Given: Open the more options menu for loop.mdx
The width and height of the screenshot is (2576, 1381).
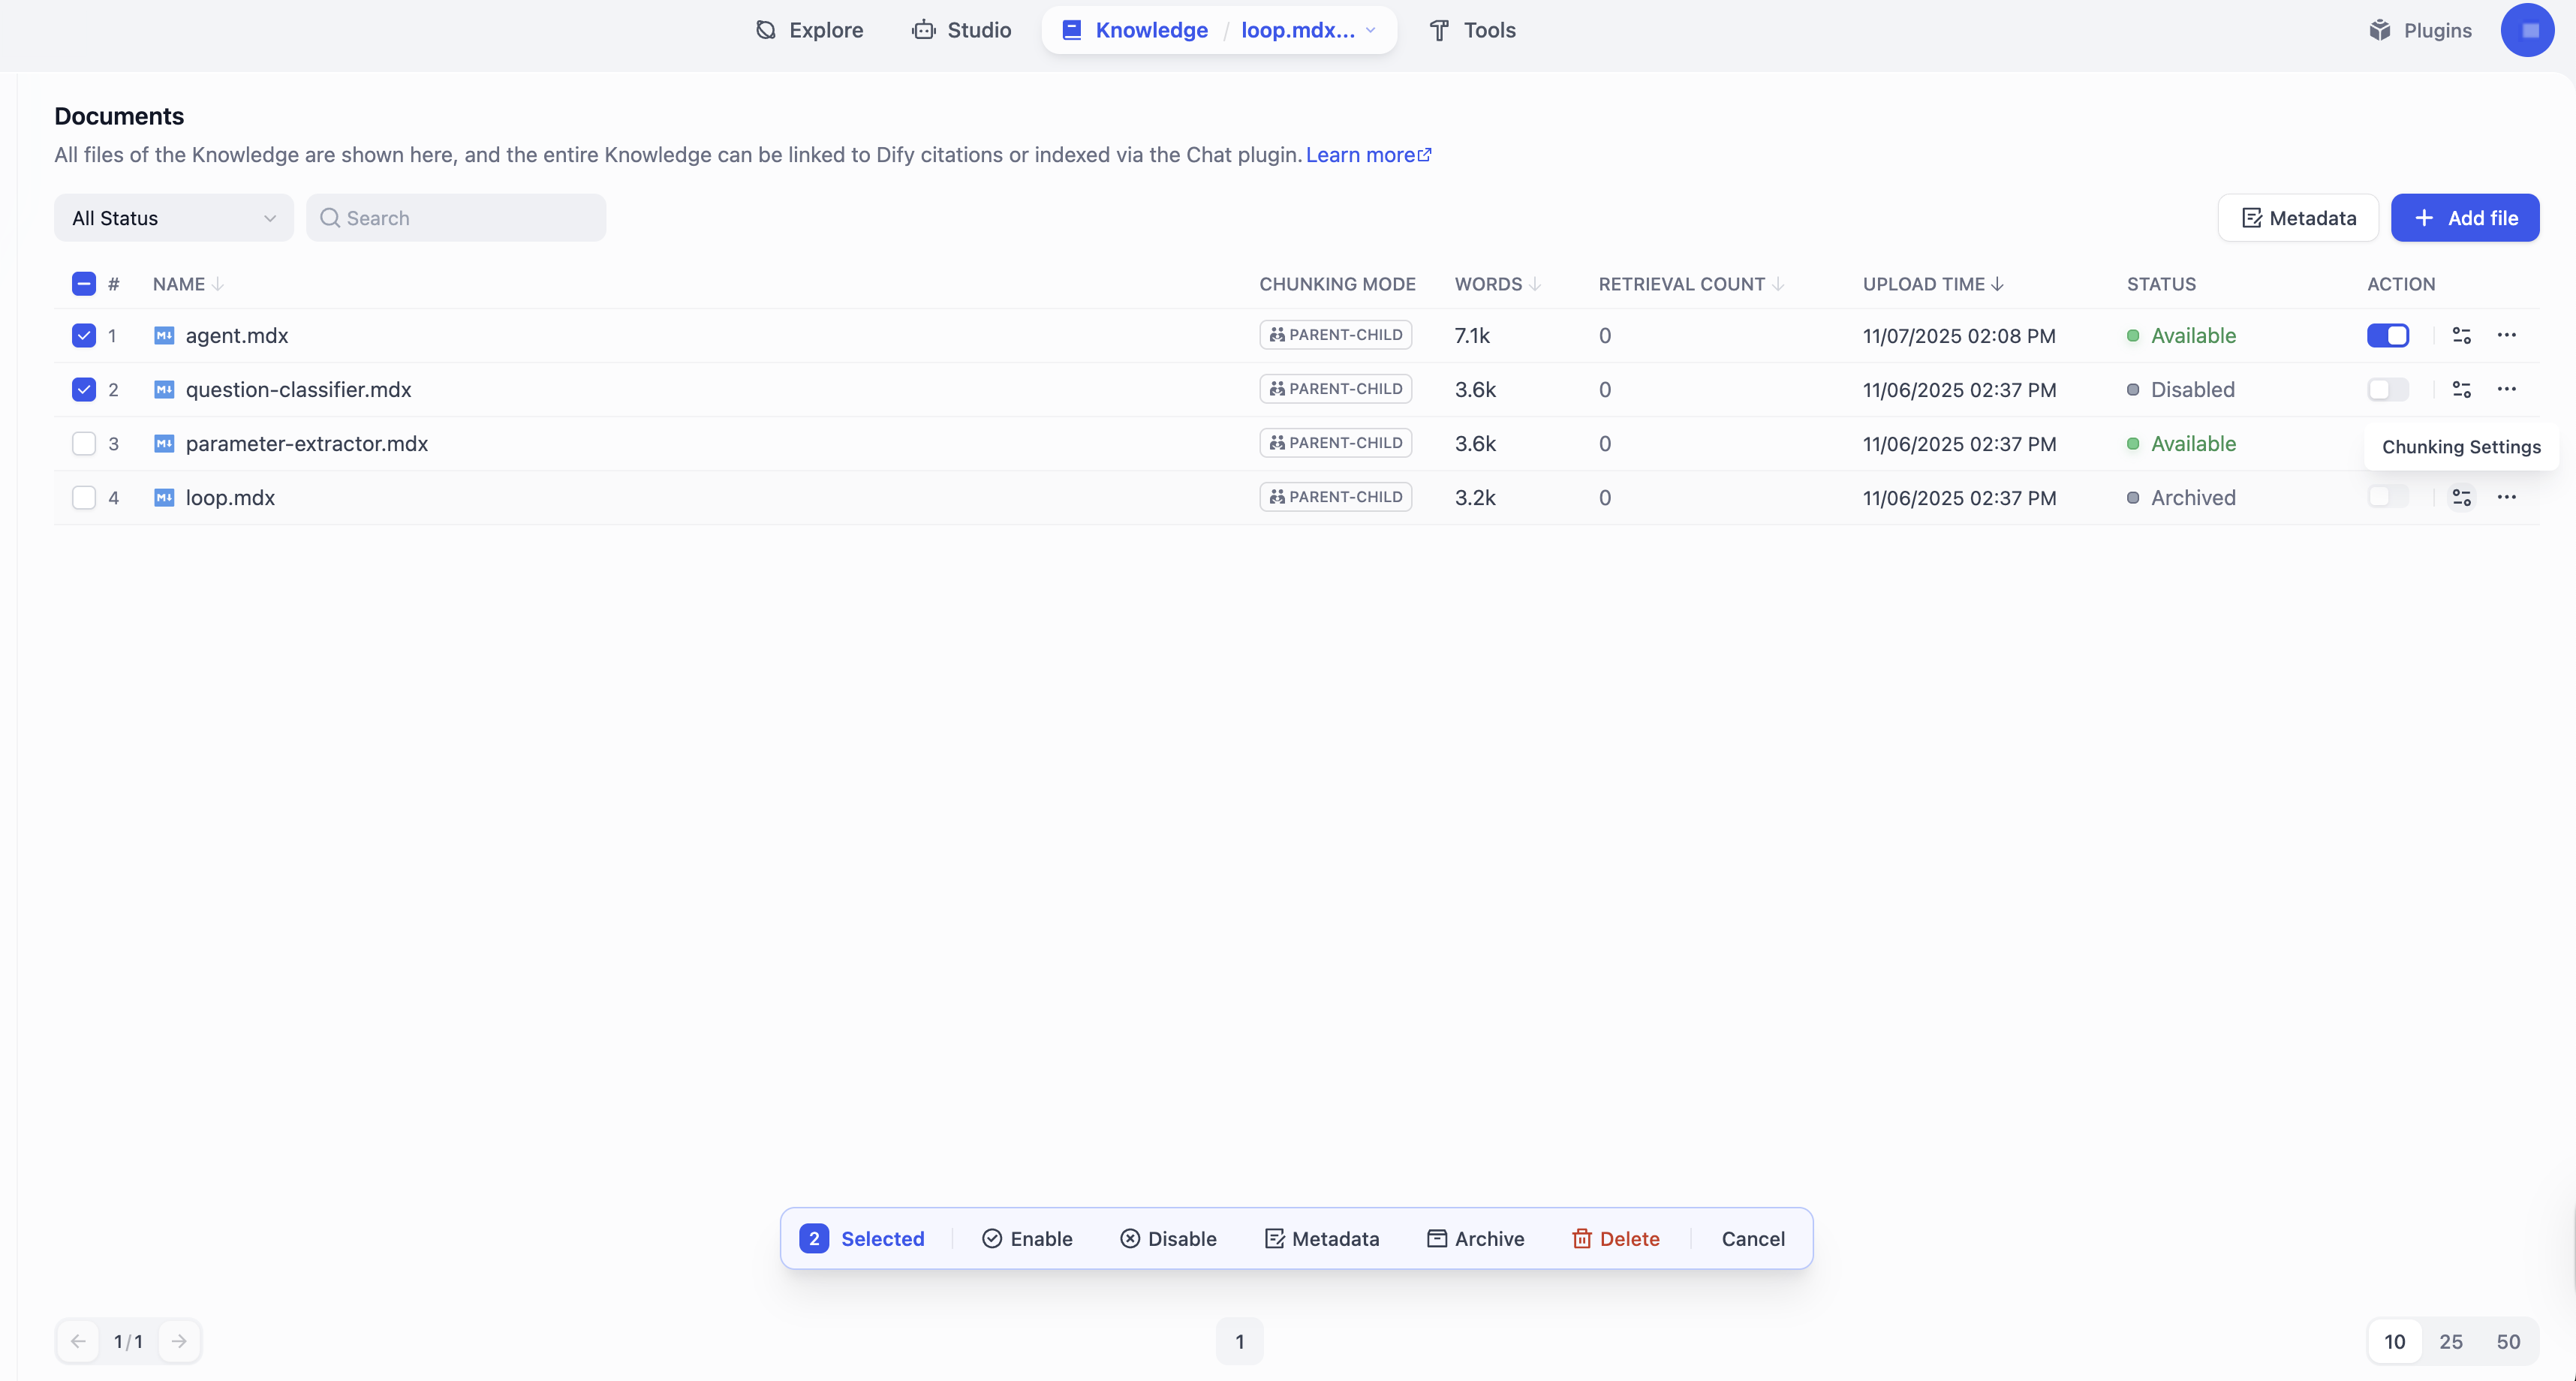Looking at the screenshot, I should click(x=2508, y=497).
